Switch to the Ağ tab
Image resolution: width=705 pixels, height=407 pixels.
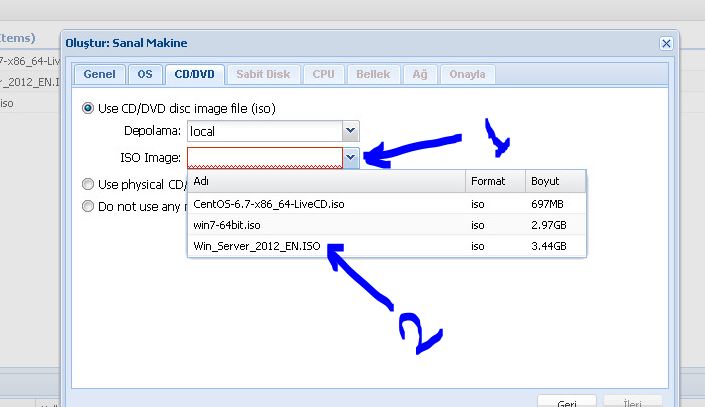(x=421, y=75)
